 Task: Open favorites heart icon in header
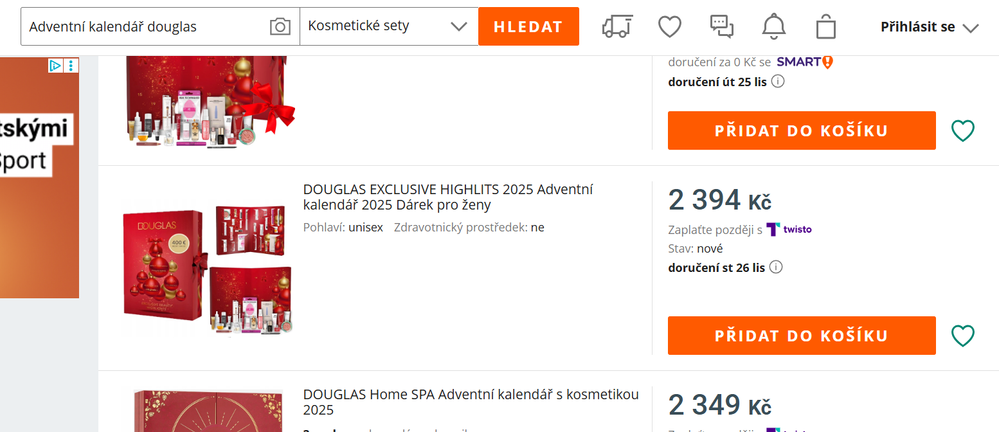(669, 27)
